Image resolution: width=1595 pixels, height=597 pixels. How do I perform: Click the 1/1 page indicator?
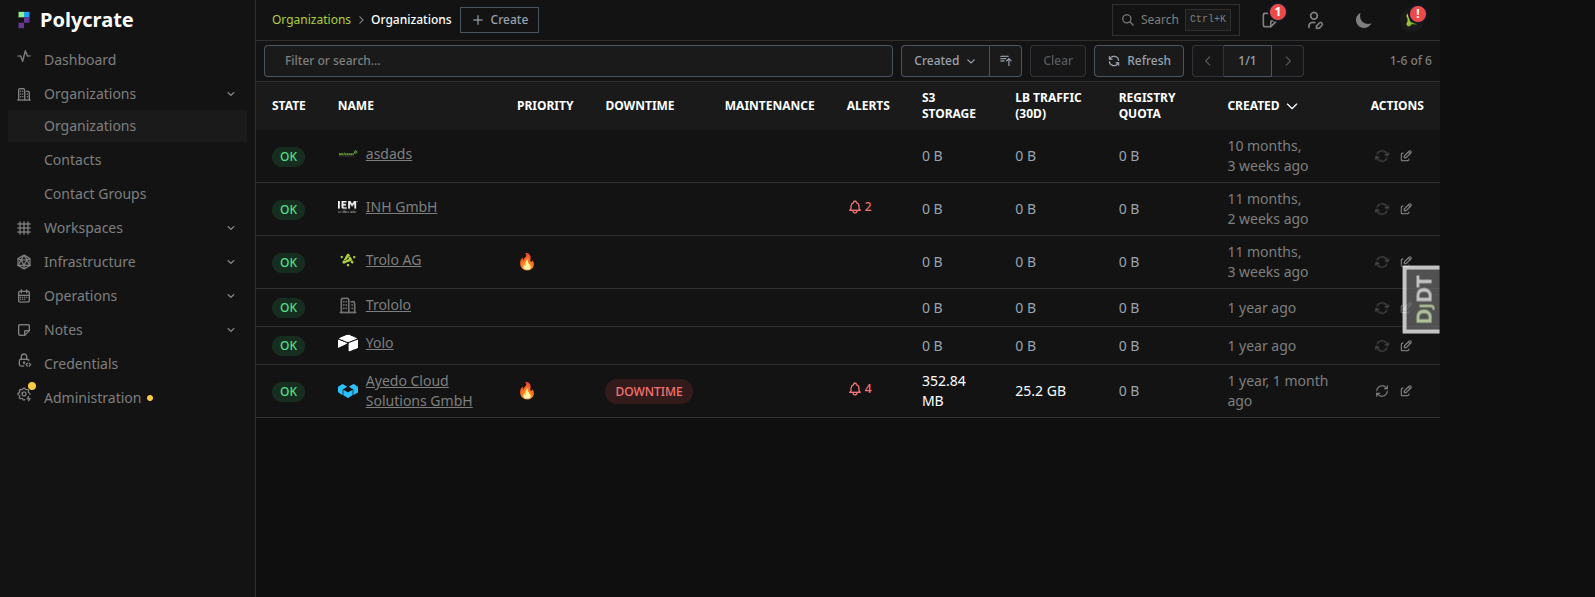tap(1247, 61)
